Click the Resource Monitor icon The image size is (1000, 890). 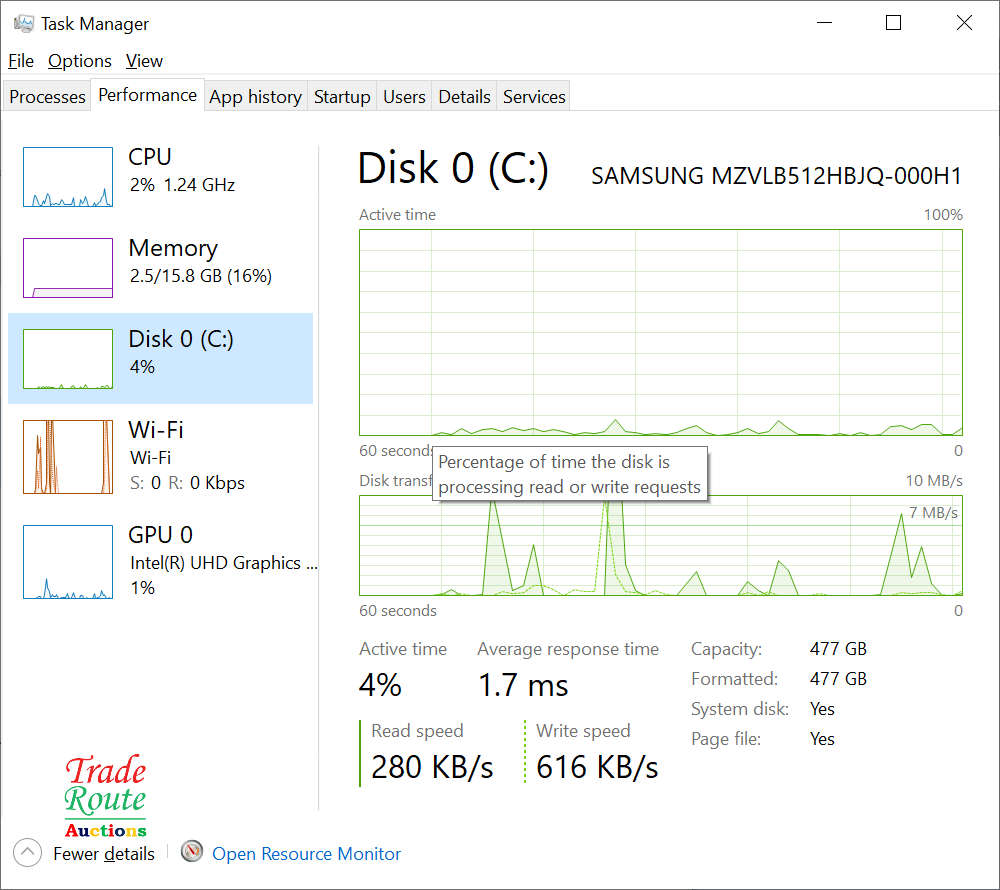193,852
